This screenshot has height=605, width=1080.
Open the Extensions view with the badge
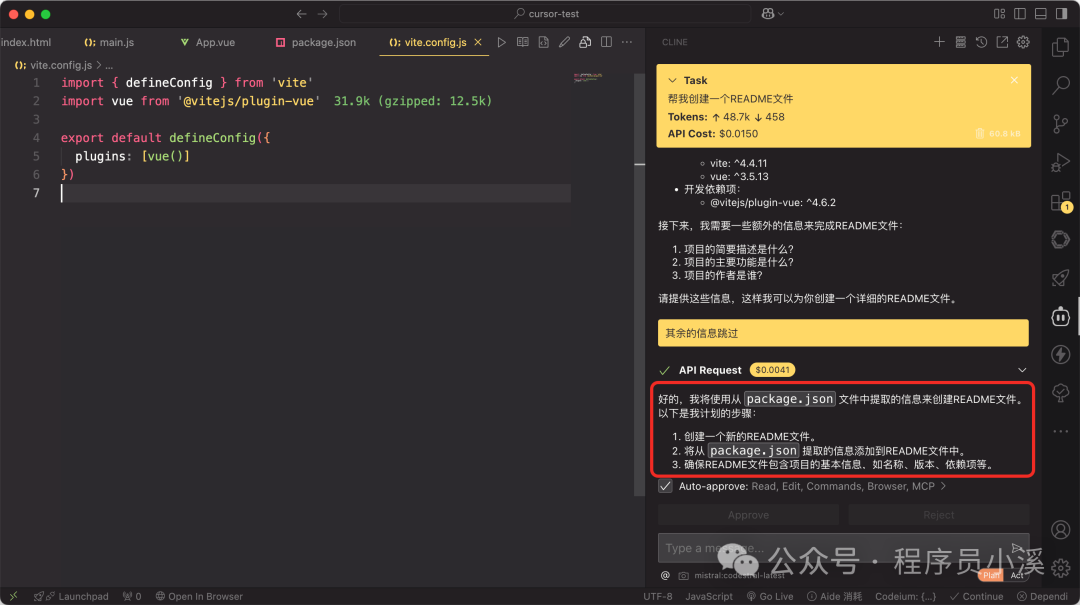tap(1058, 200)
